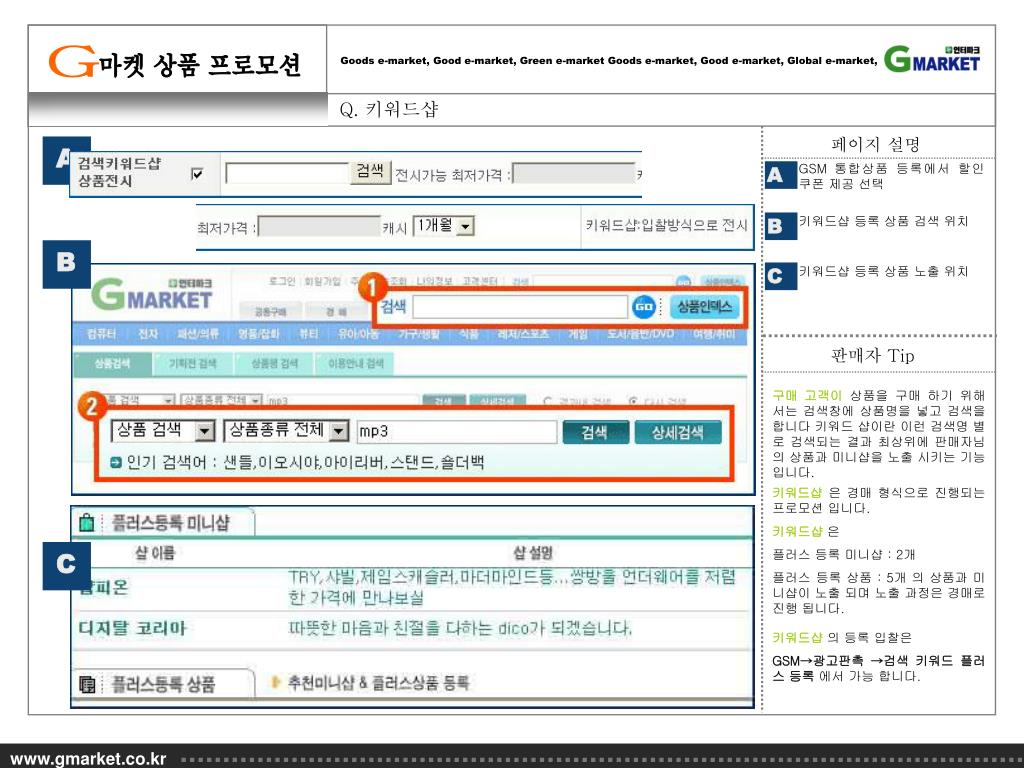Open the 전자 category menu
This screenshot has width=1024, height=768.
(148, 334)
